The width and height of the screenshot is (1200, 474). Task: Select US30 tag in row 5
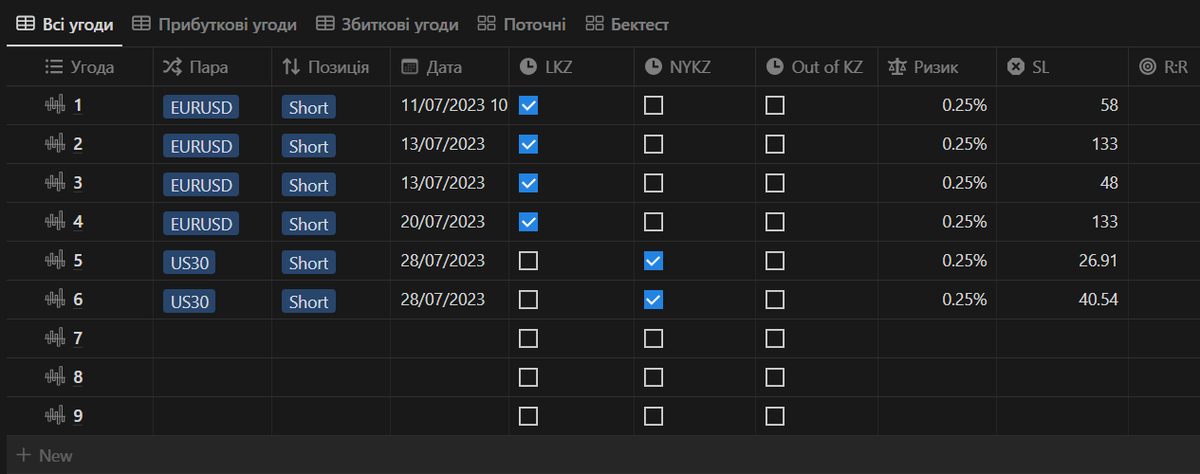[x=191, y=263]
